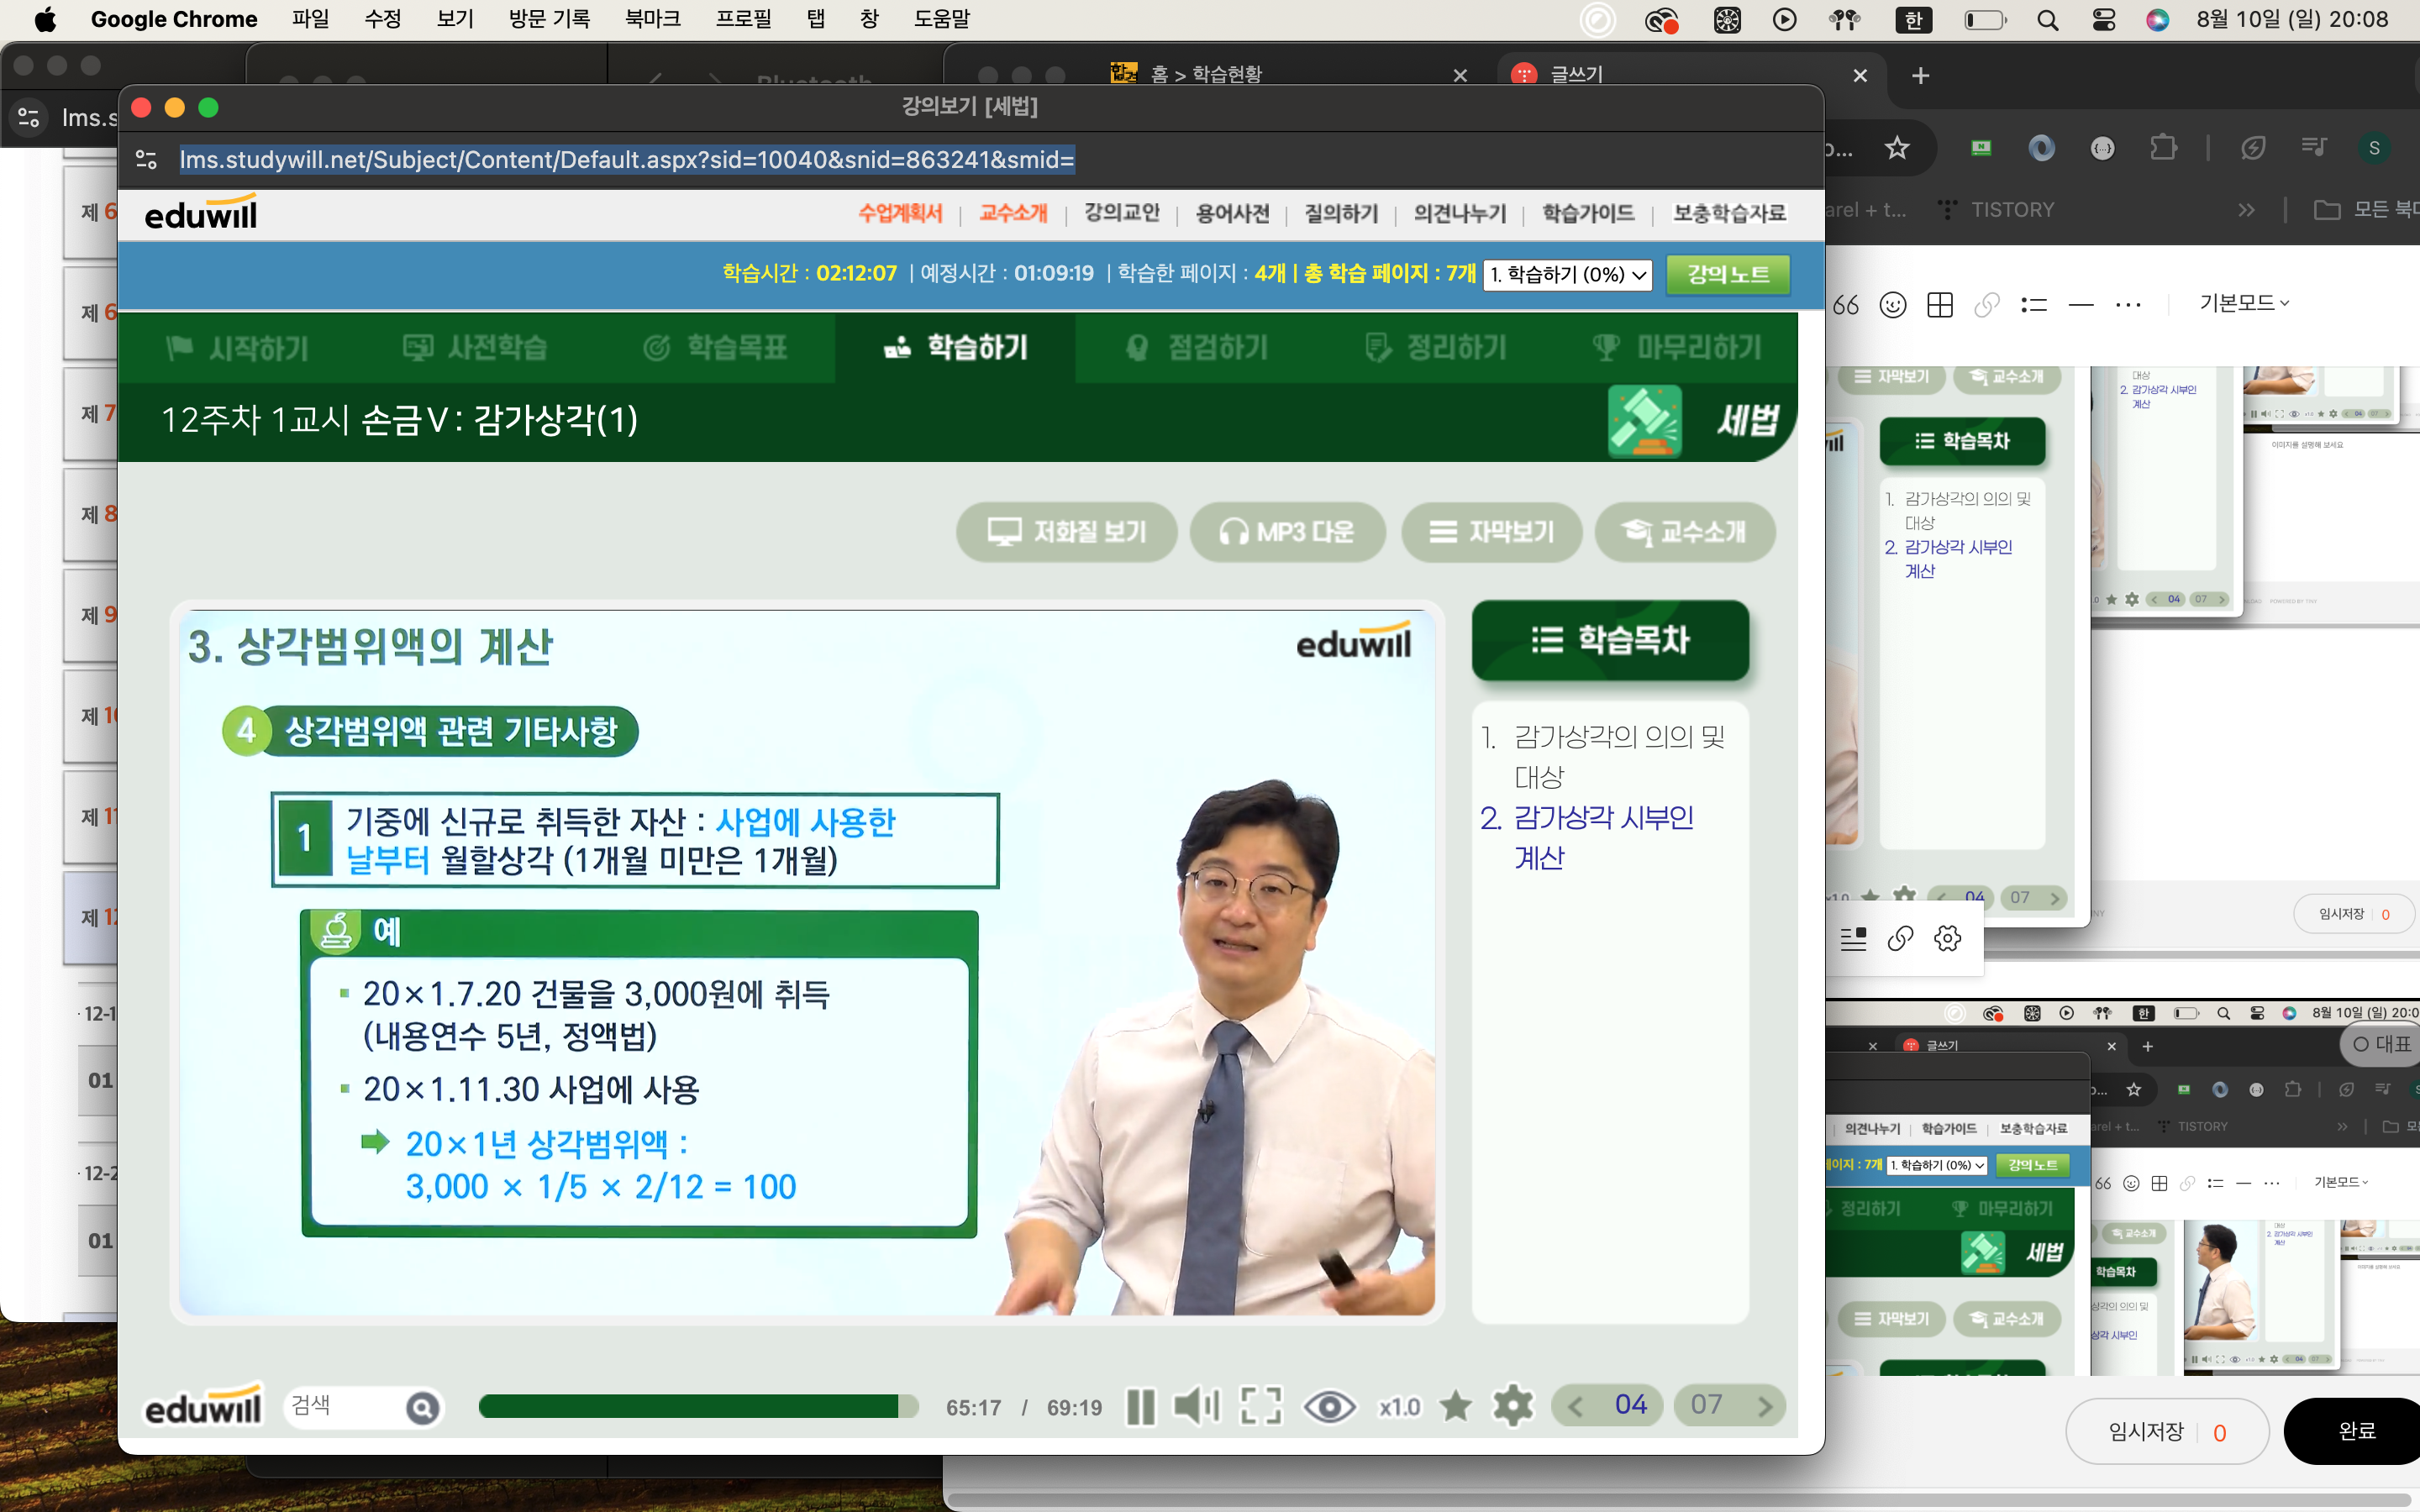
Task: Pause the lecture video playback
Action: coord(1140,1407)
